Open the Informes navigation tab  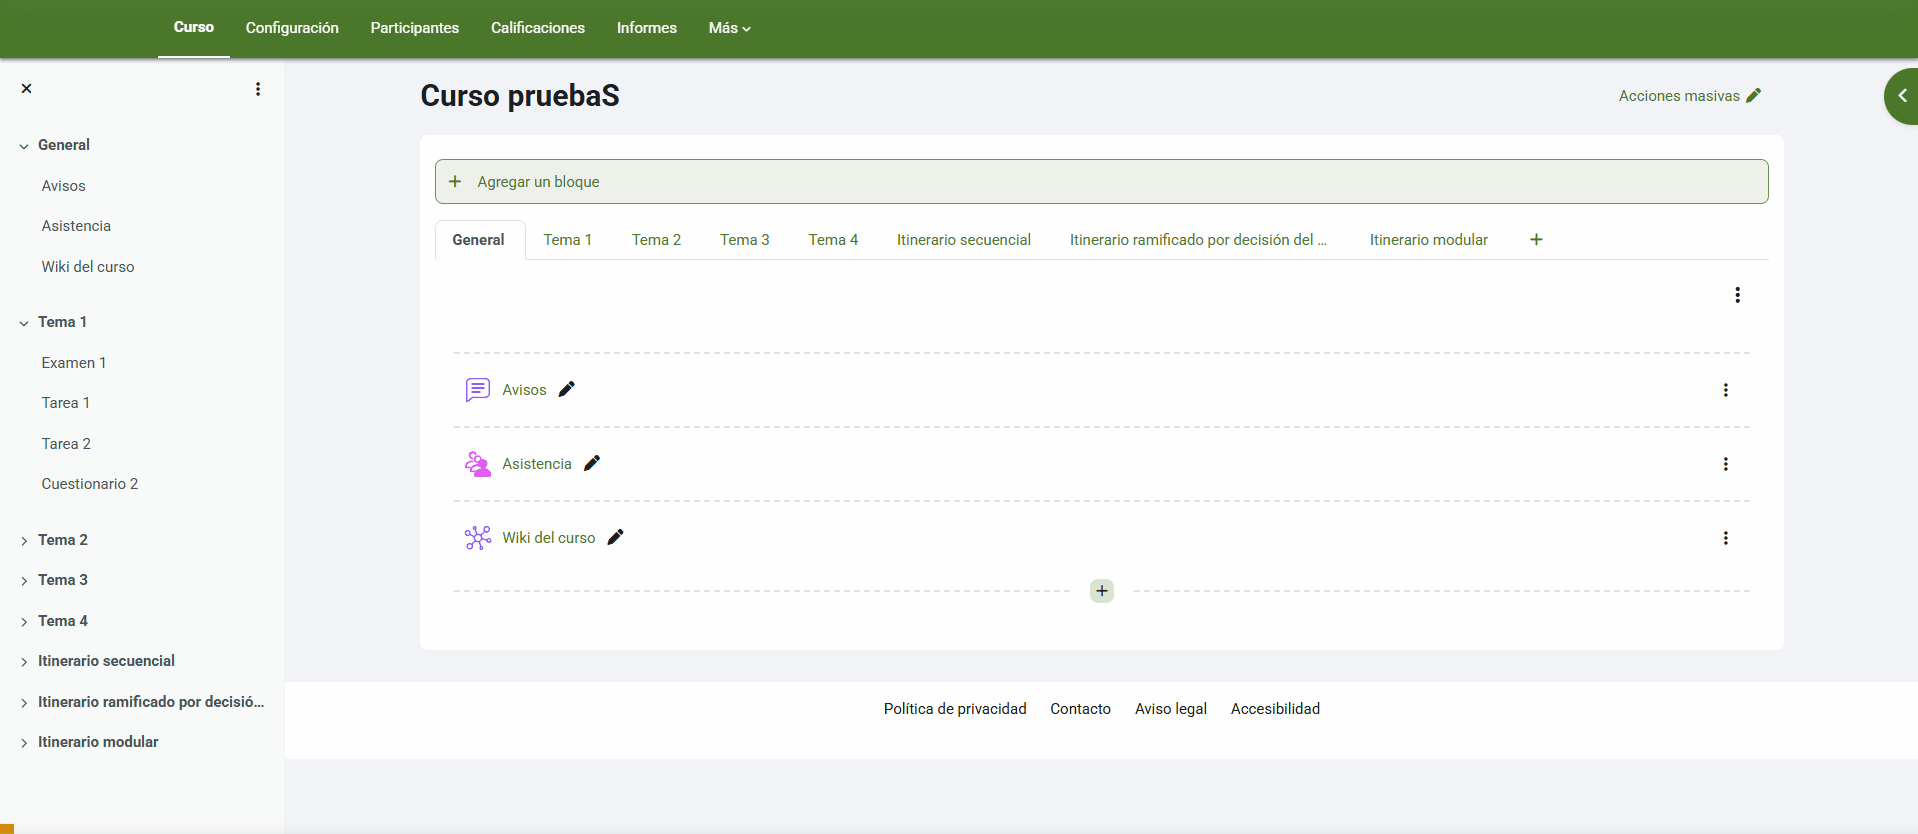(x=647, y=28)
